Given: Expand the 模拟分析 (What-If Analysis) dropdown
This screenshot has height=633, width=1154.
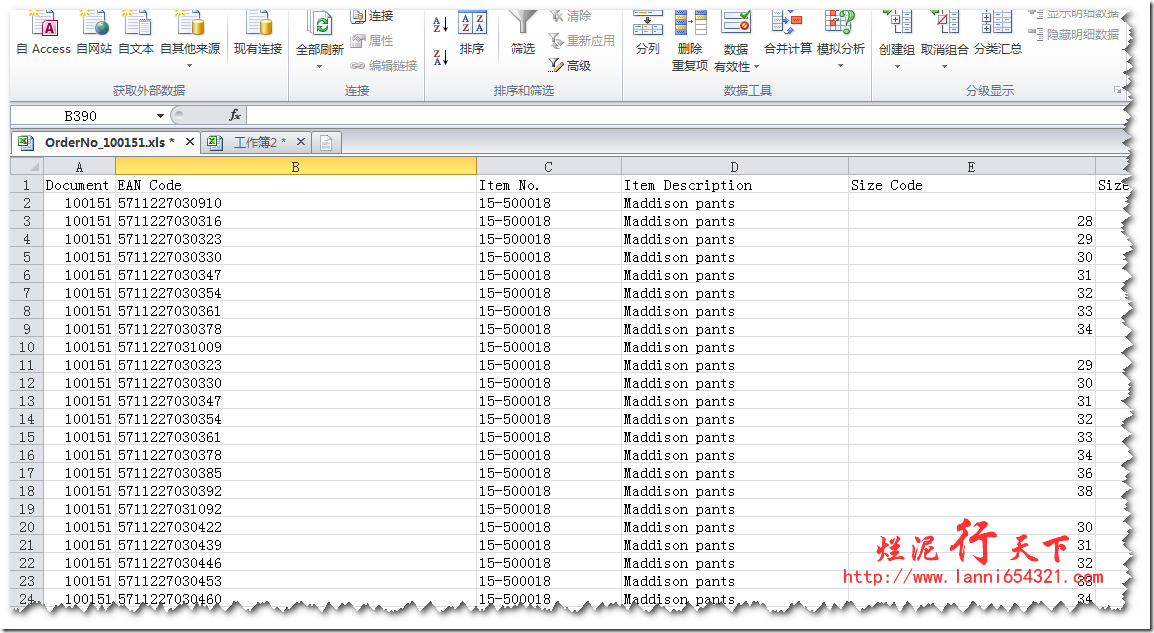Looking at the screenshot, I should pyautogui.click(x=840, y=66).
